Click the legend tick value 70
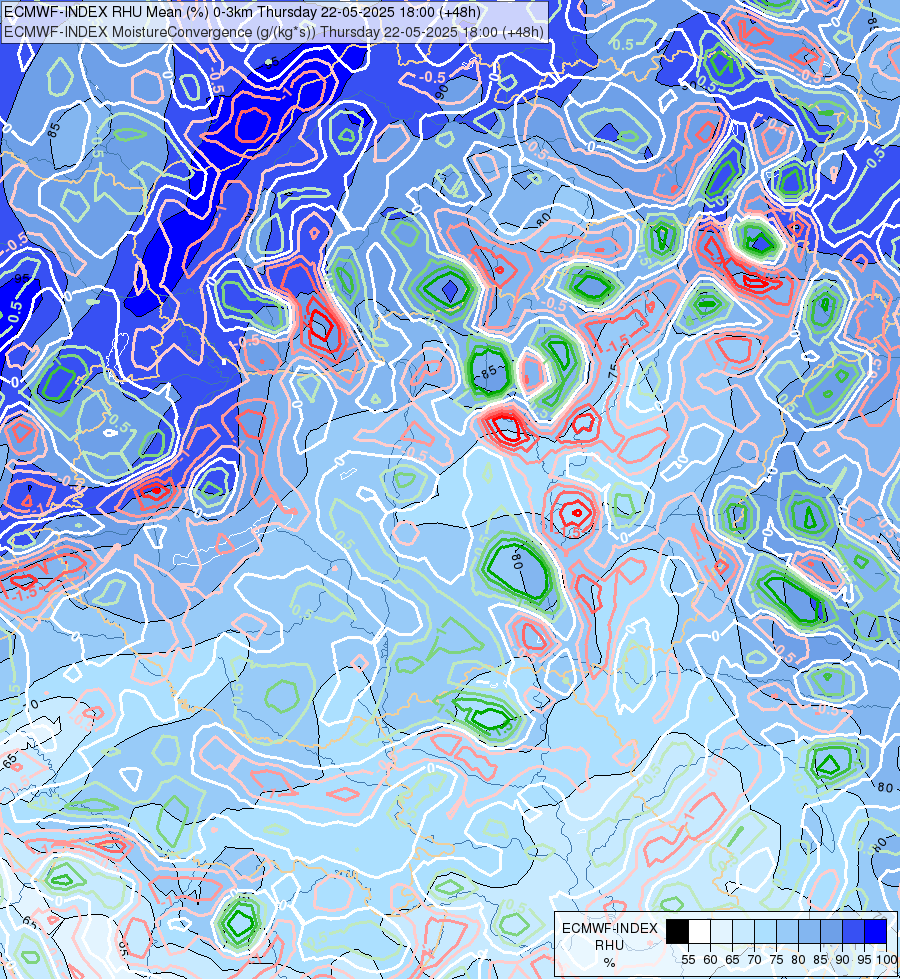 point(754,960)
